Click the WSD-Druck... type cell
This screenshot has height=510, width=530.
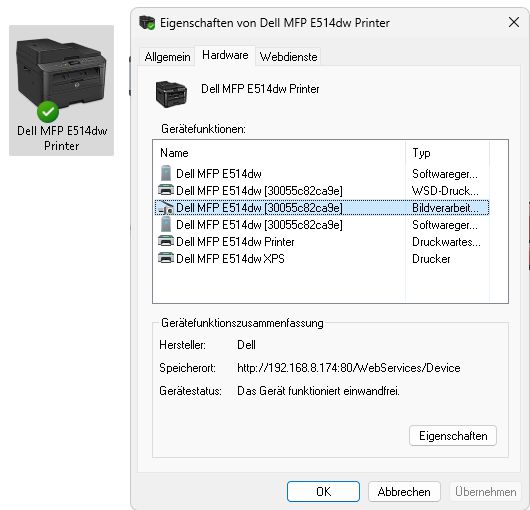coord(445,191)
